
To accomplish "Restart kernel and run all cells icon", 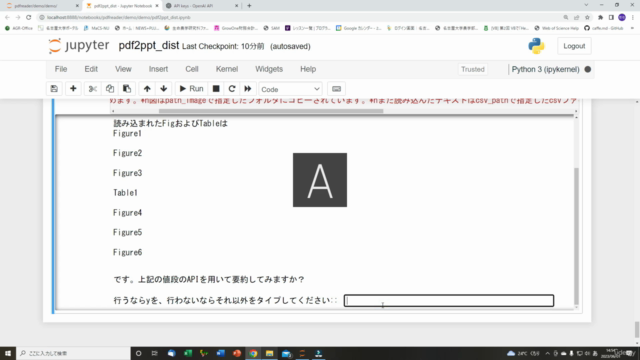I will pyautogui.click(x=248, y=89).
